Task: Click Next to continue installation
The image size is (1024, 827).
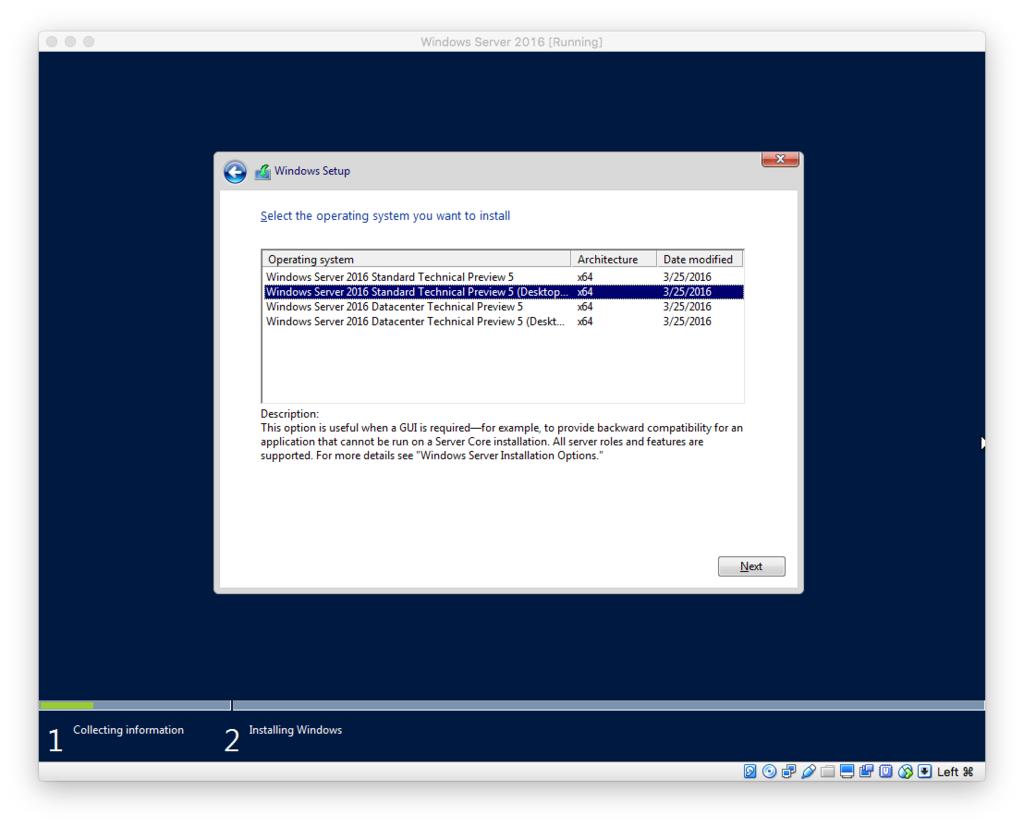Action: pyautogui.click(x=751, y=566)
